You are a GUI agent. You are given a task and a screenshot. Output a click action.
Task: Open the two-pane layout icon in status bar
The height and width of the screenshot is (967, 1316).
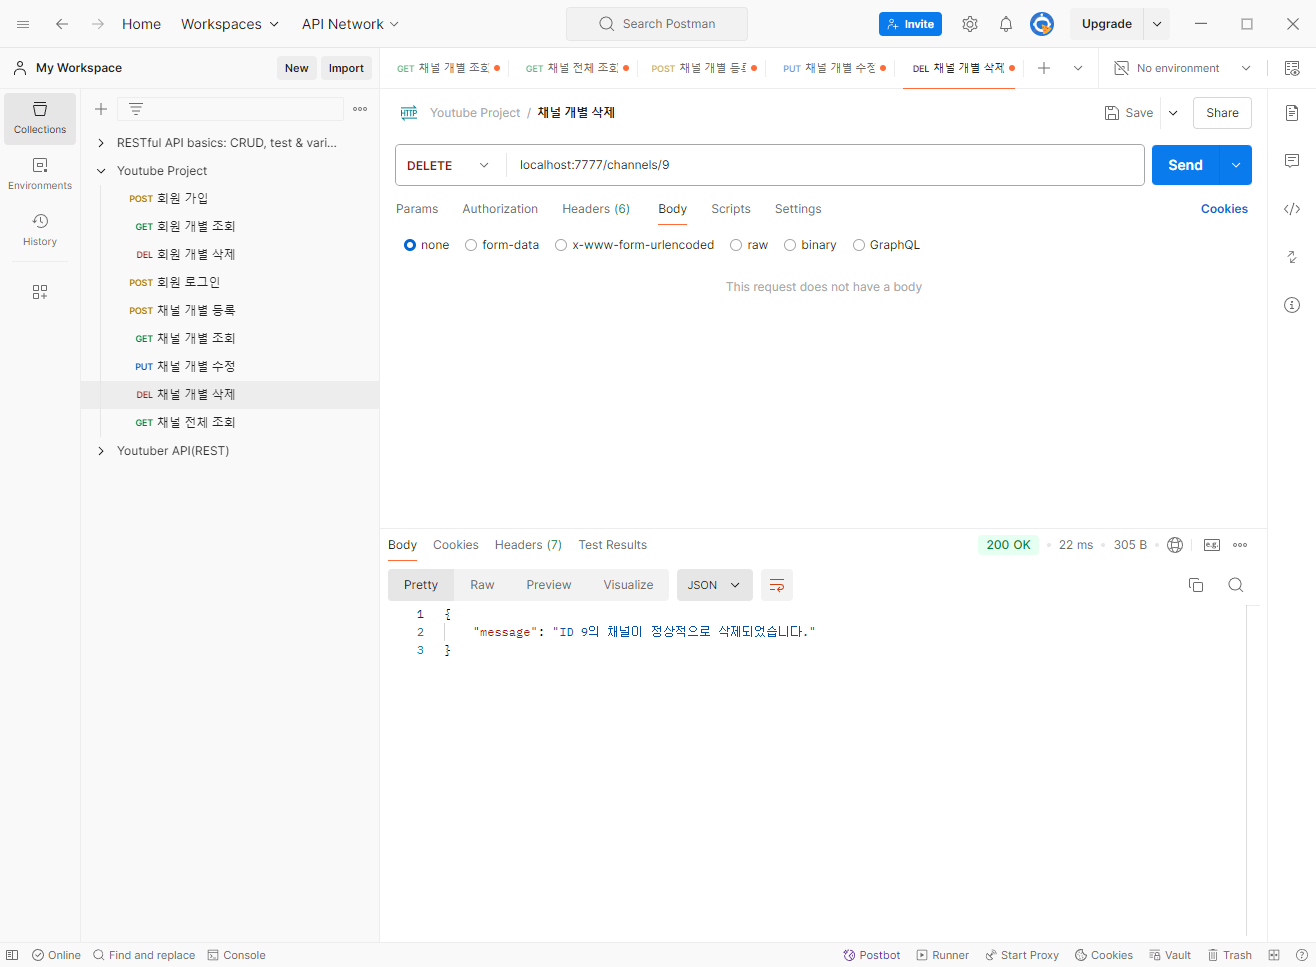1274,955
